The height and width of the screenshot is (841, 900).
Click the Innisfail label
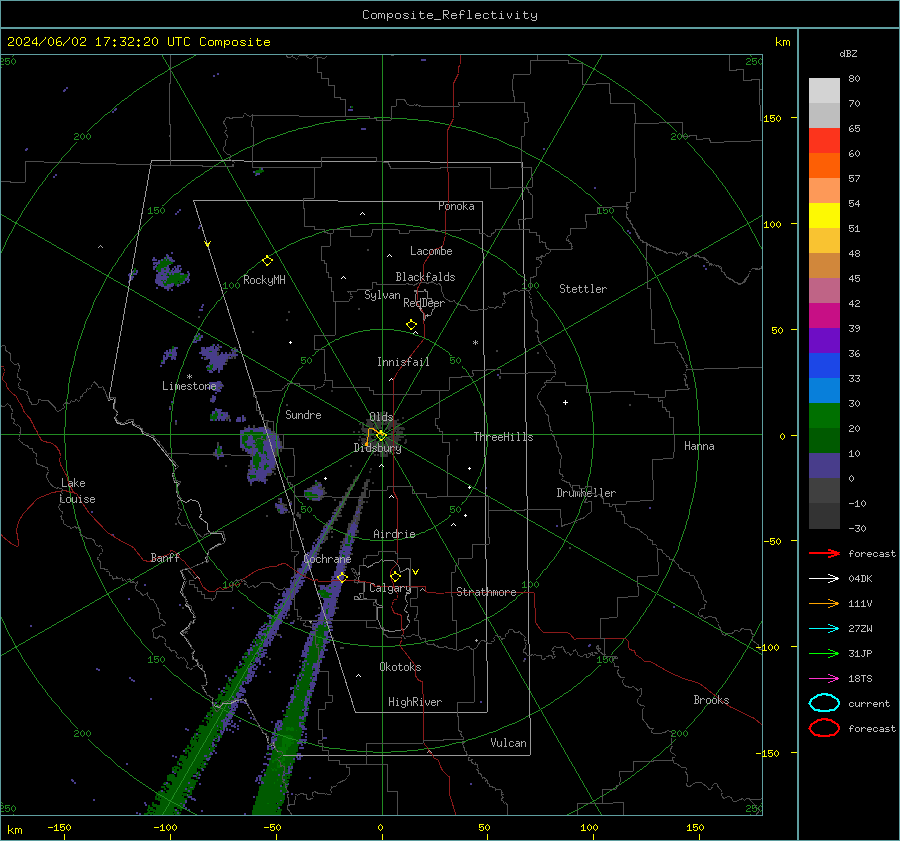[403, 362]
